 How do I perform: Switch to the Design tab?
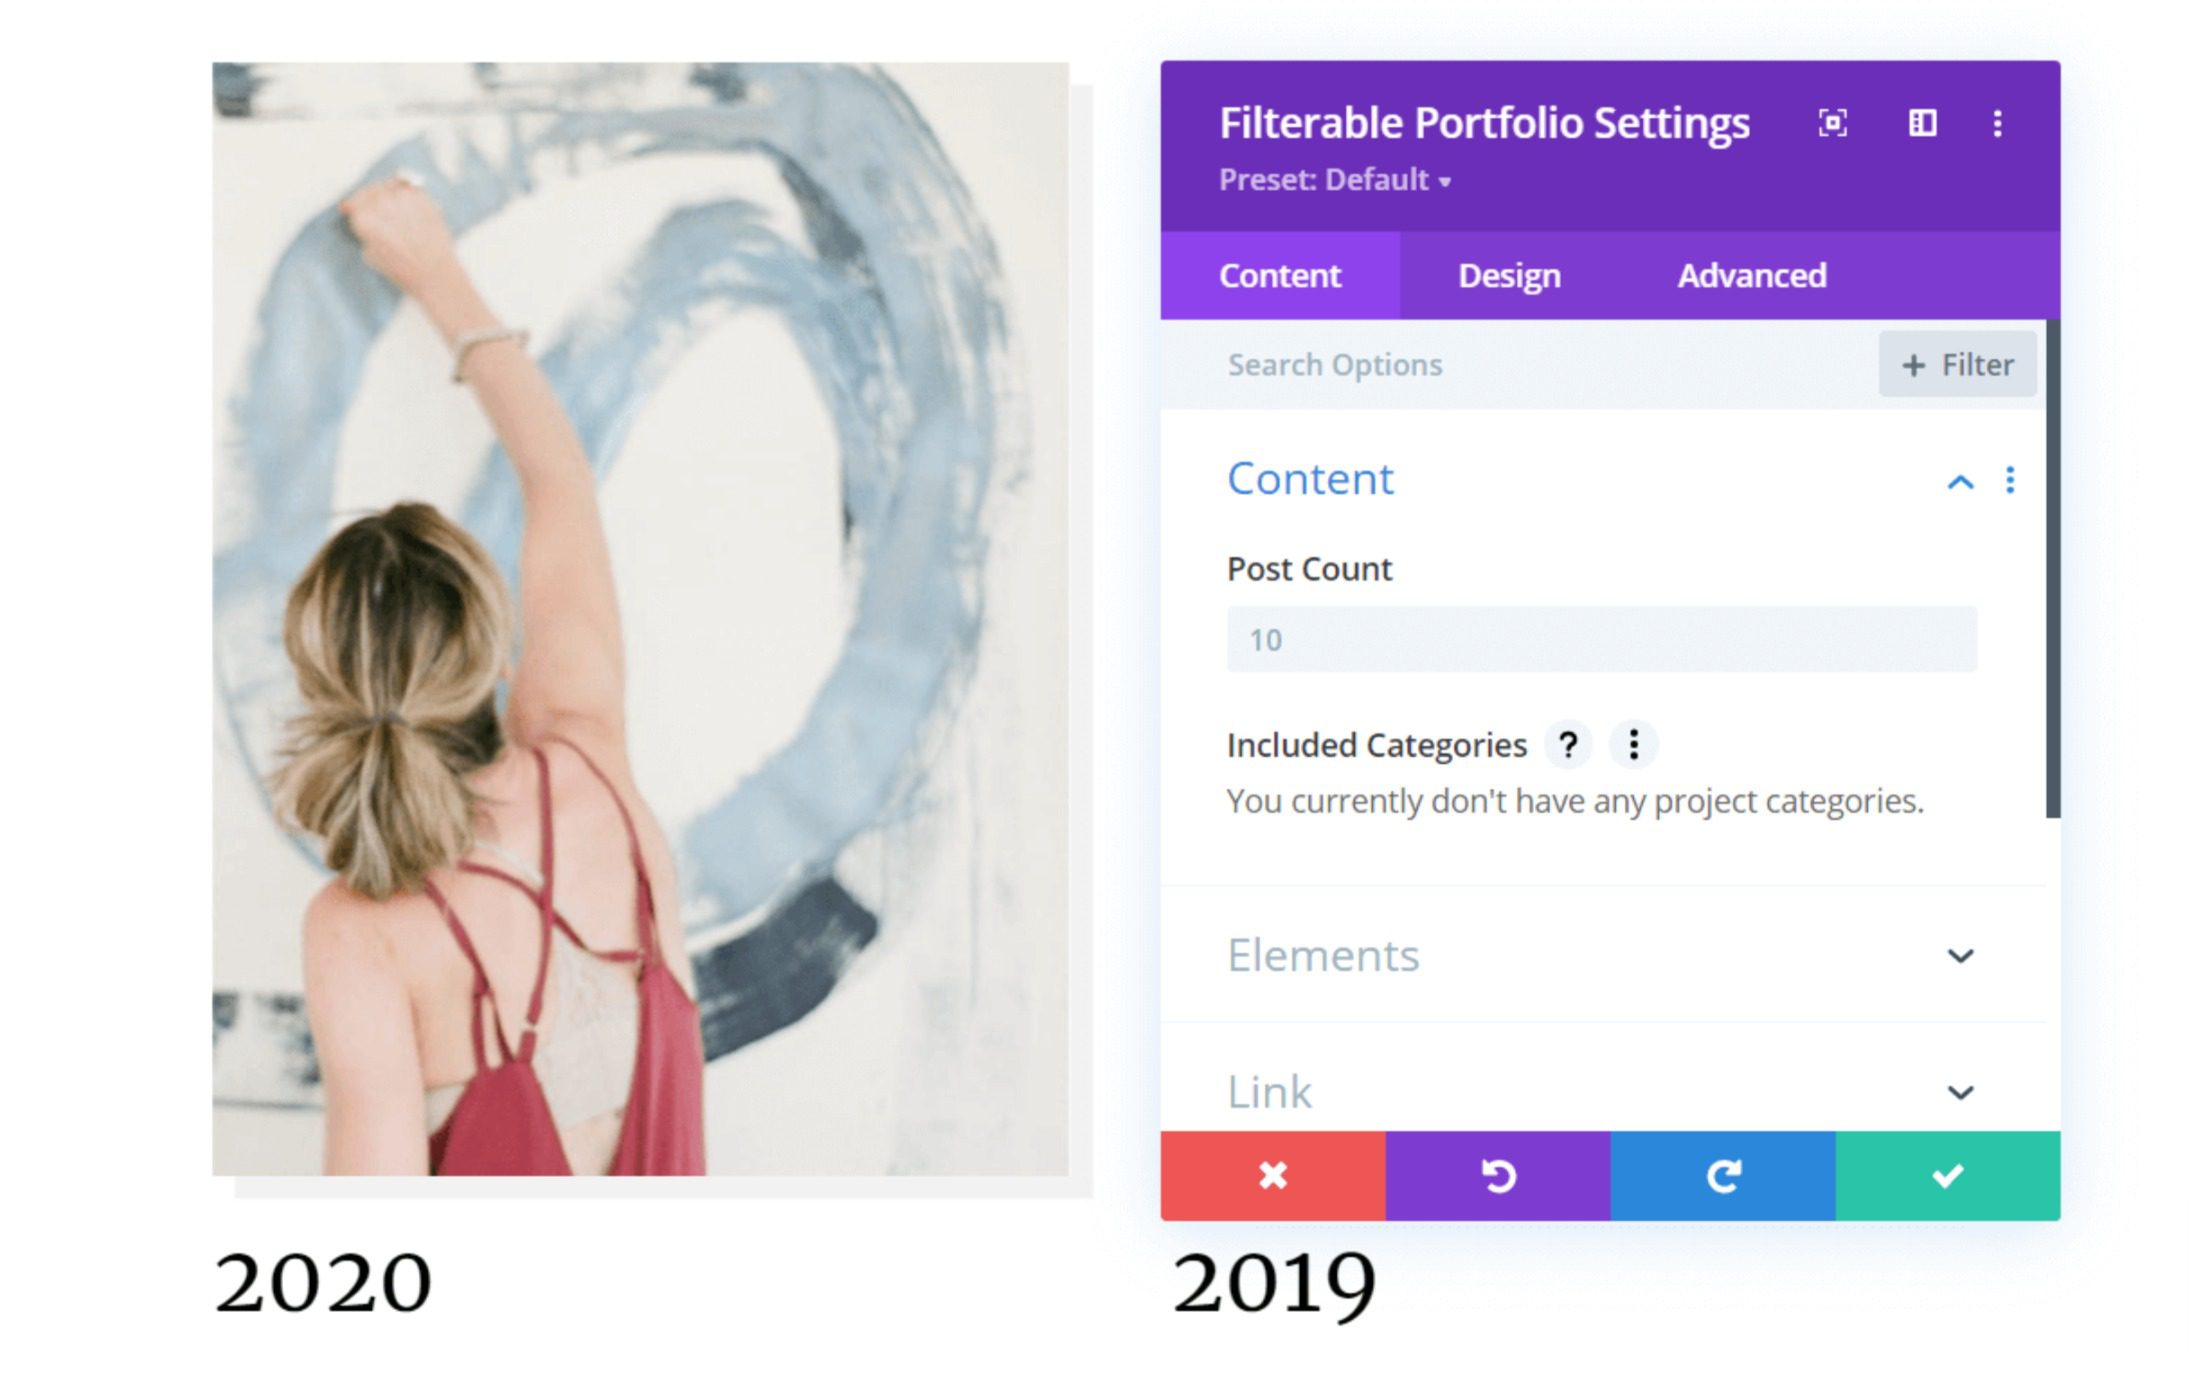[x=1509, y=276]
